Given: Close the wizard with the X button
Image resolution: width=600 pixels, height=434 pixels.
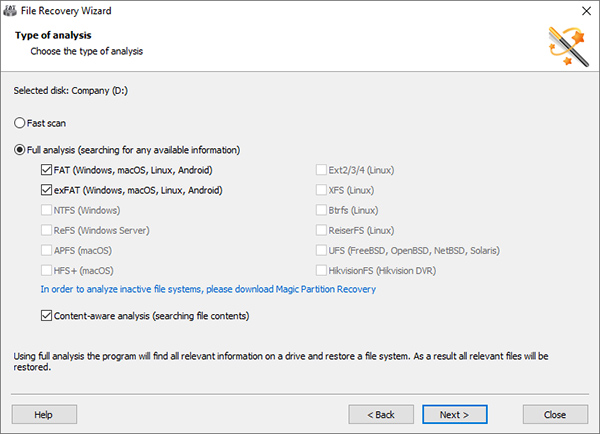Looking at the screenshot, I should pyautogui.click(x=586, y=11).
